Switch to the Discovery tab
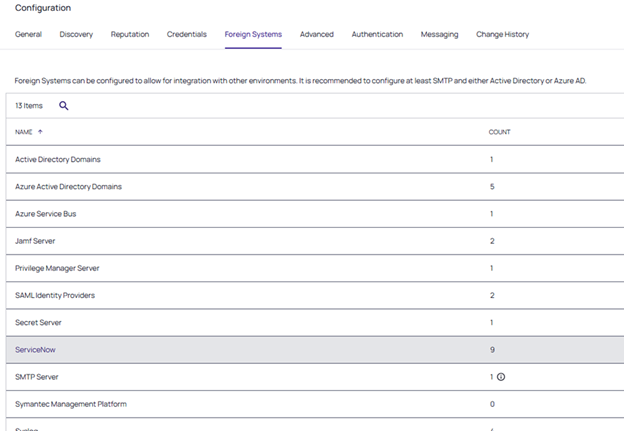The height and width of the screenshot is (431, 624). [76, 34]
